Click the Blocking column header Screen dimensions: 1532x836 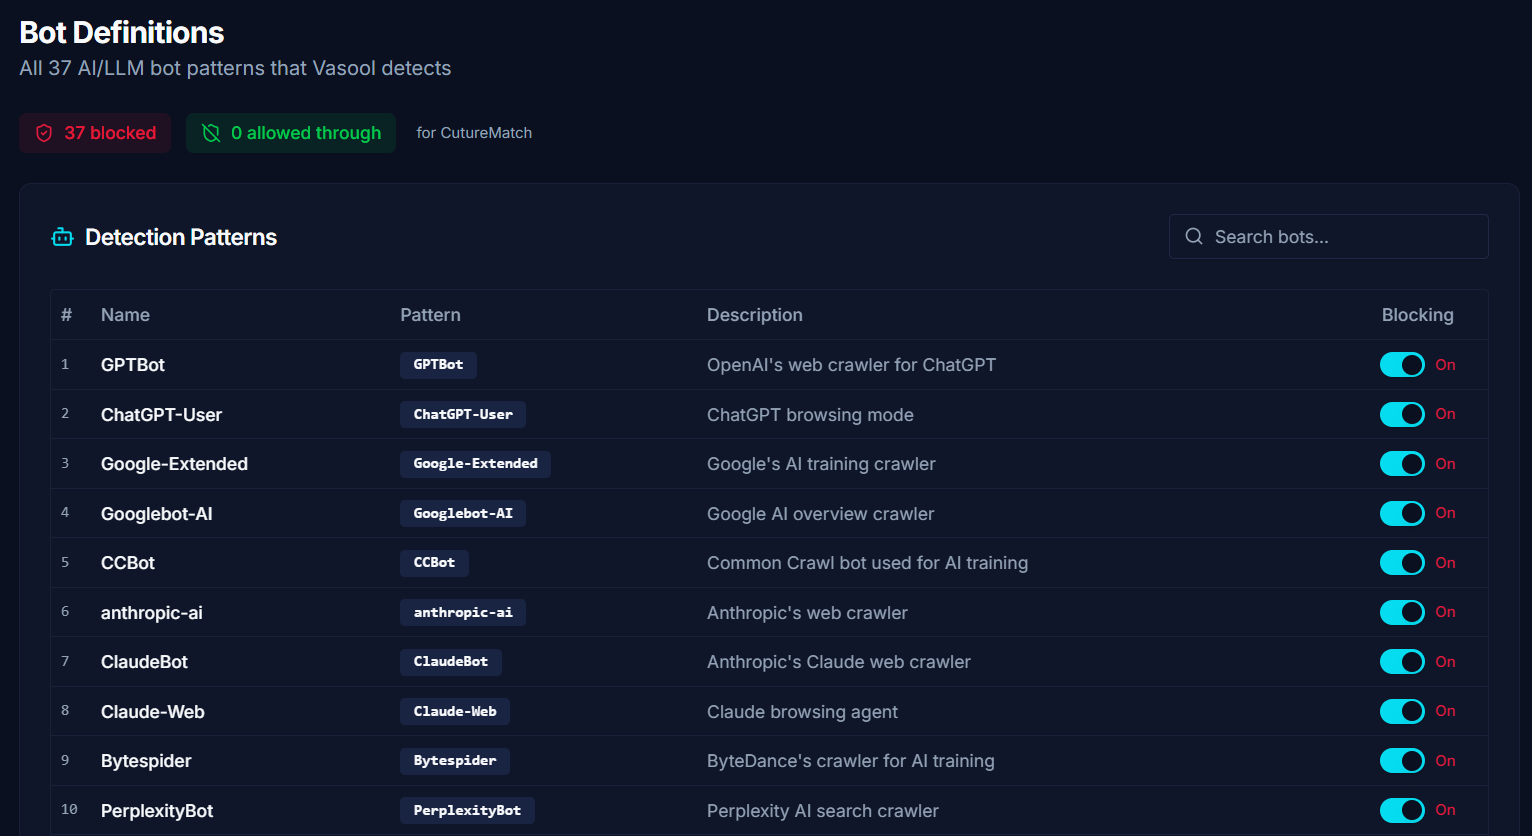coord(1418,315)
